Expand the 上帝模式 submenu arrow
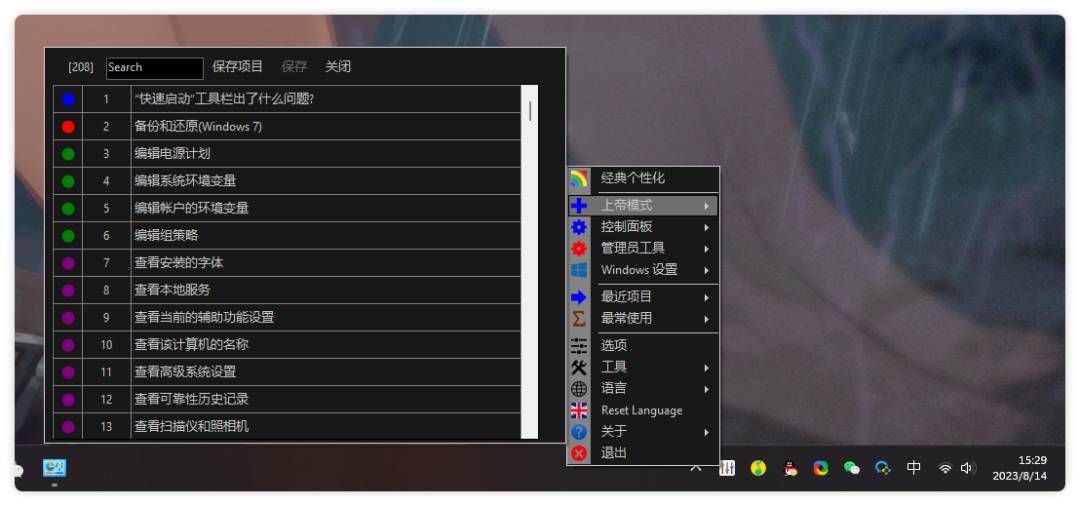 (x=707, y=206)
